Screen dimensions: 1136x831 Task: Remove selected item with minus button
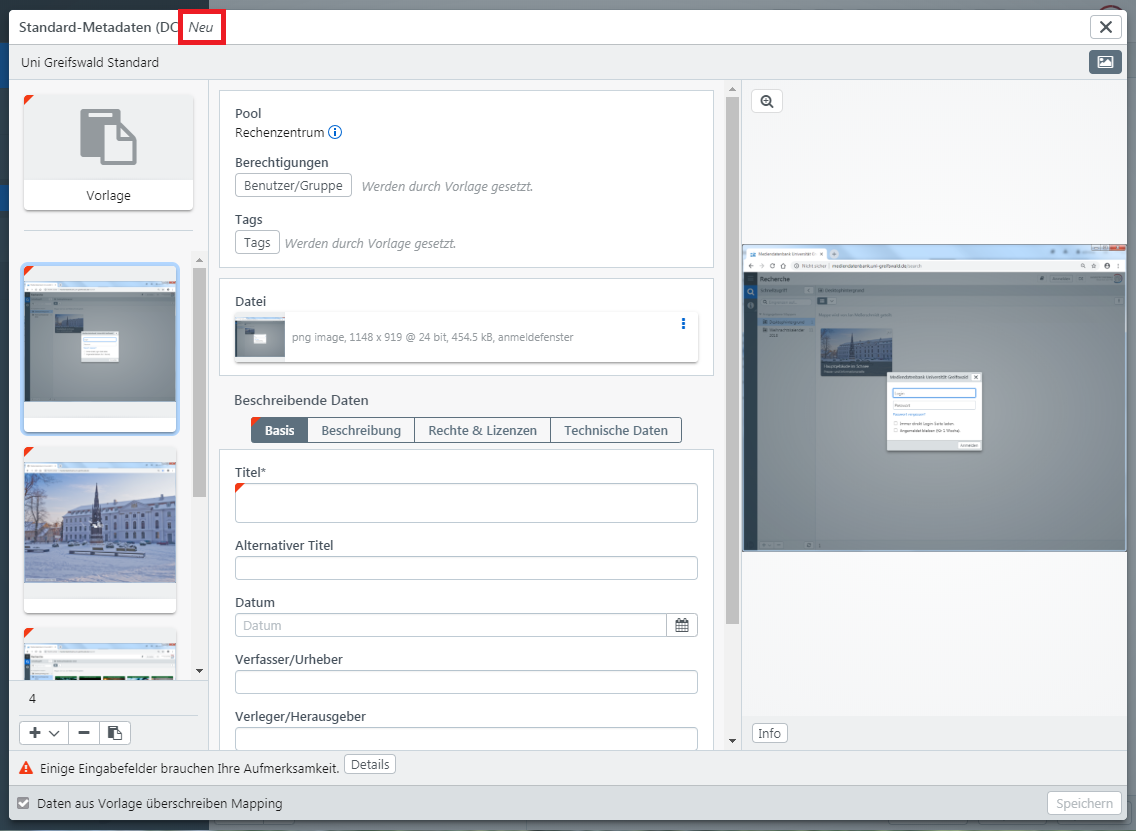pyautogui.click(x=84, y=733)
